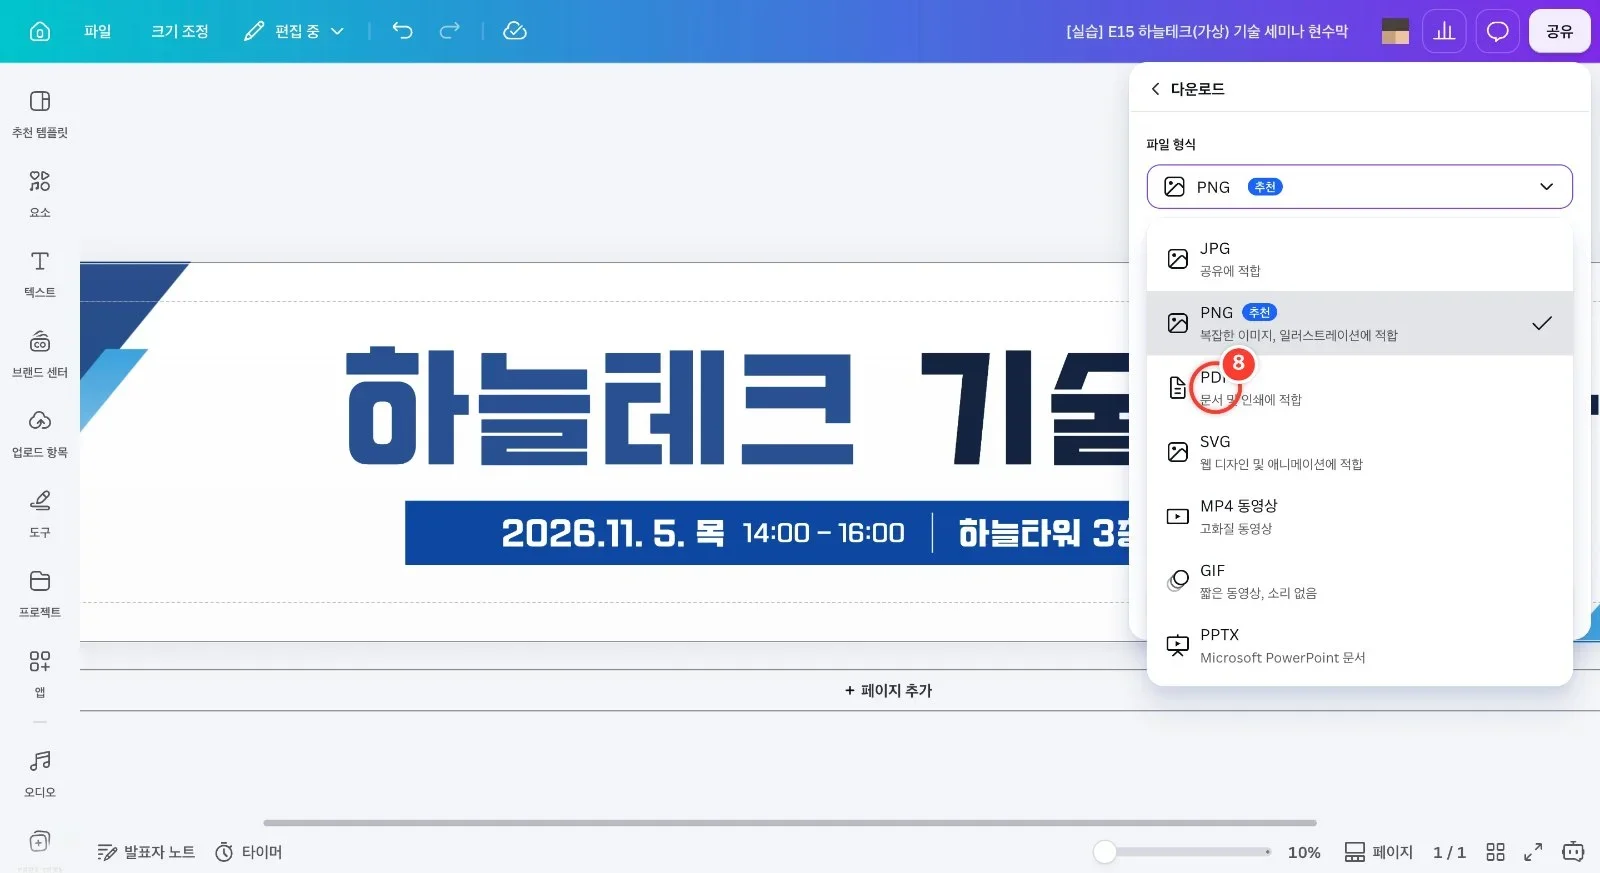Screen dimensions: 1600x873
Task: Open 요소 elements panel
Action: point(40,194)
